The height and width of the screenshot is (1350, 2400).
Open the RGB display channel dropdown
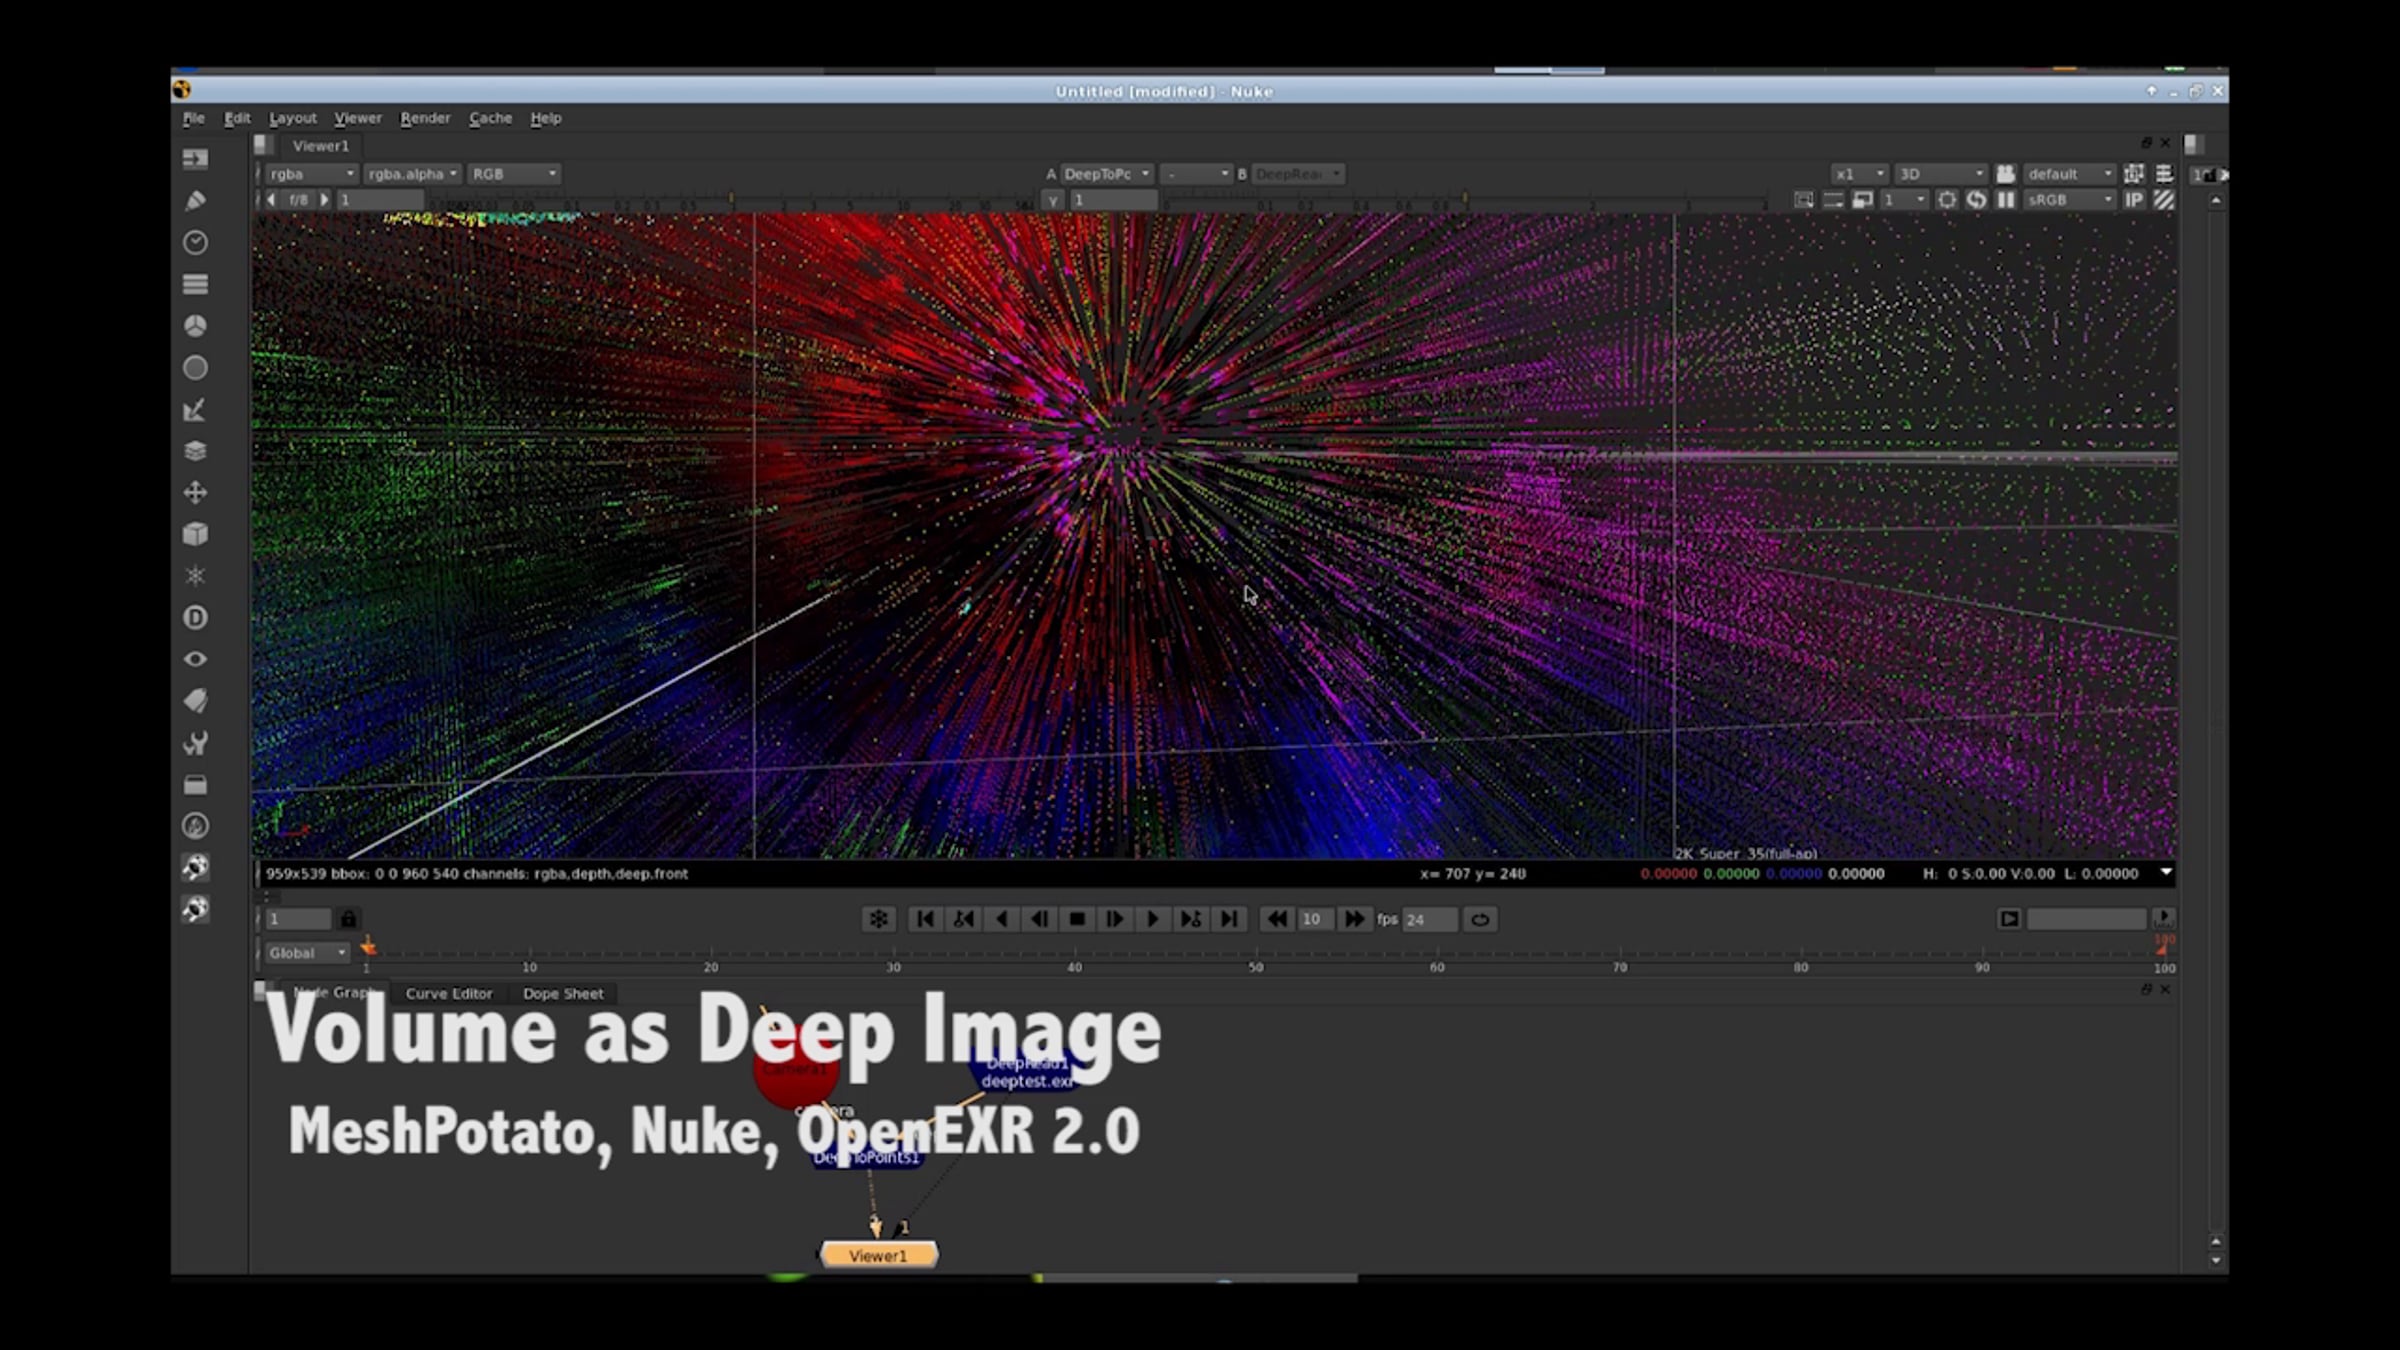click(514, 174)
